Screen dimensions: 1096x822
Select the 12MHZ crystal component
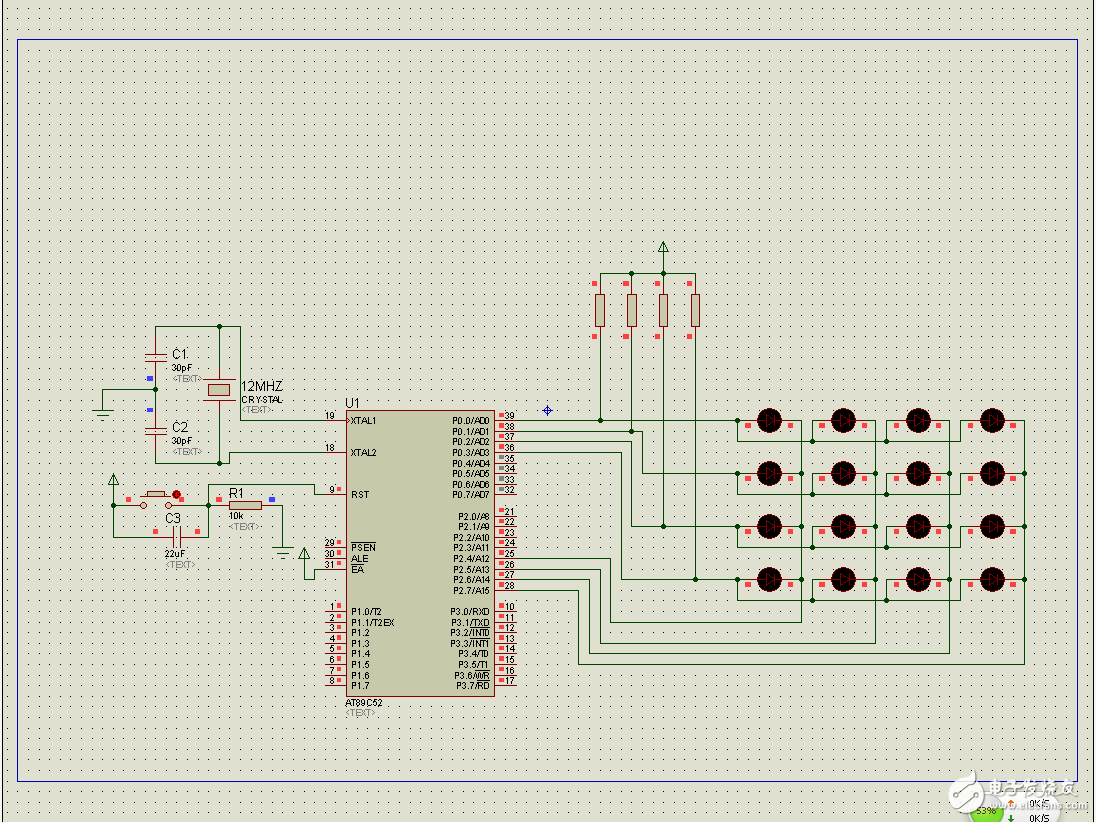[219, 390]
